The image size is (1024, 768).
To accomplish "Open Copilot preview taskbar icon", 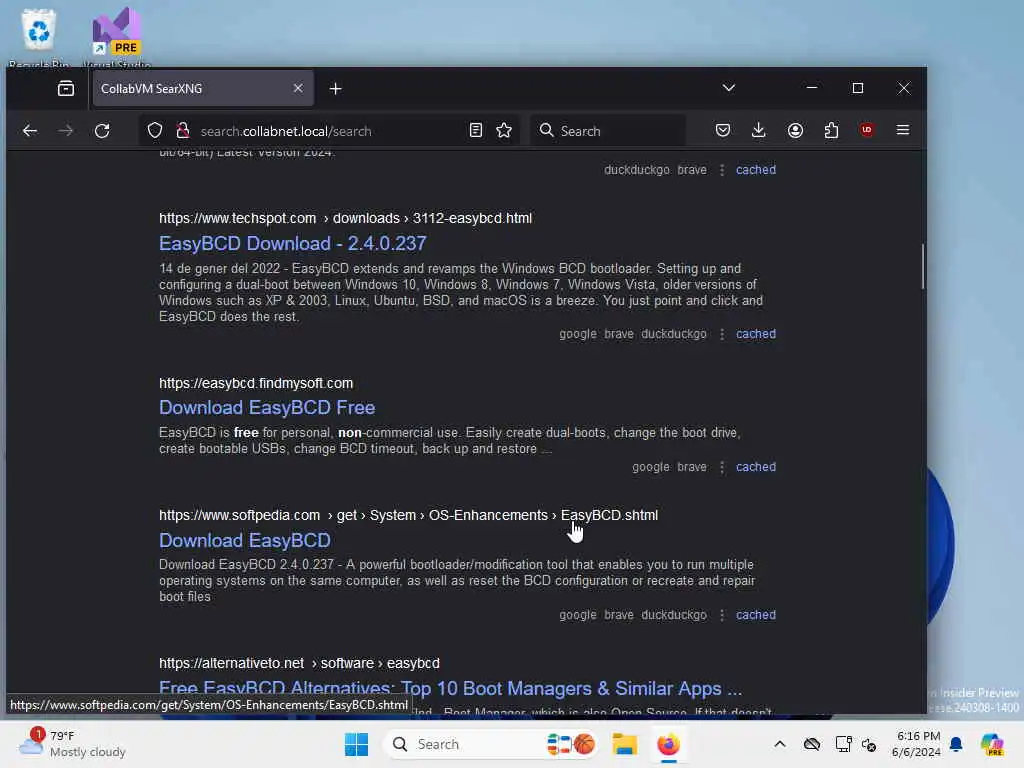I will coord(993,744).
